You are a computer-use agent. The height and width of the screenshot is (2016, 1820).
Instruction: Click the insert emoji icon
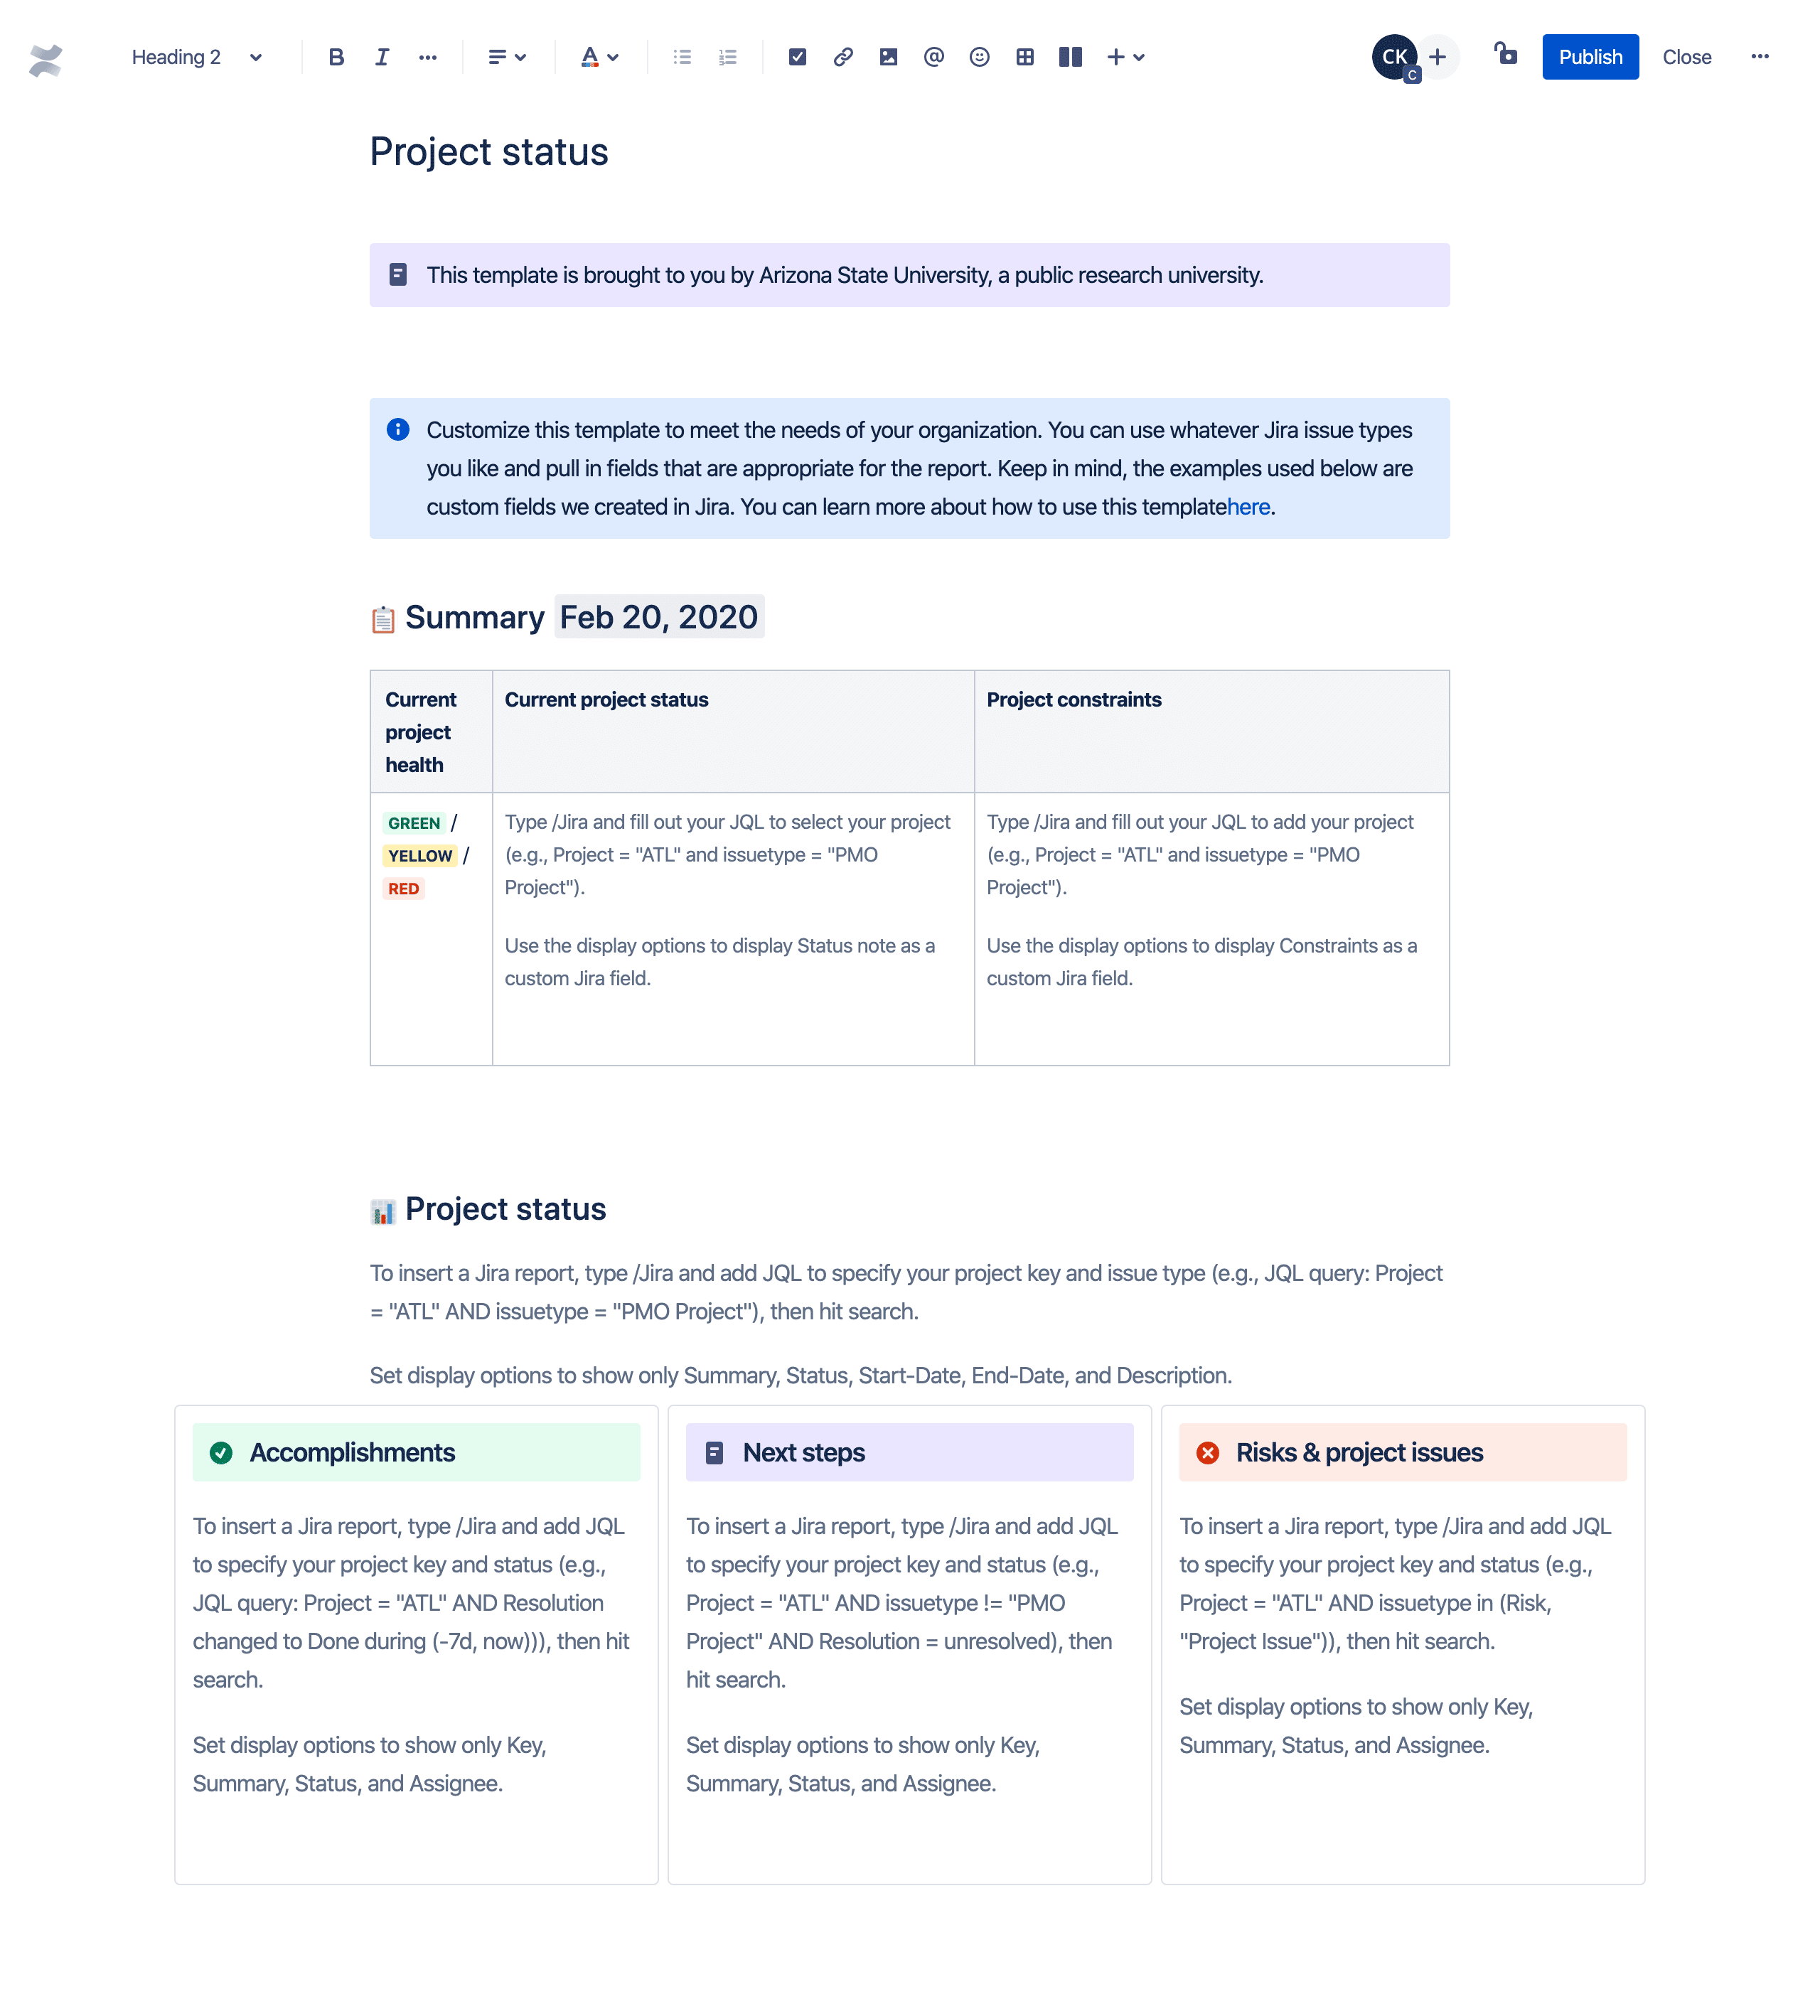[x=978, y=56]
